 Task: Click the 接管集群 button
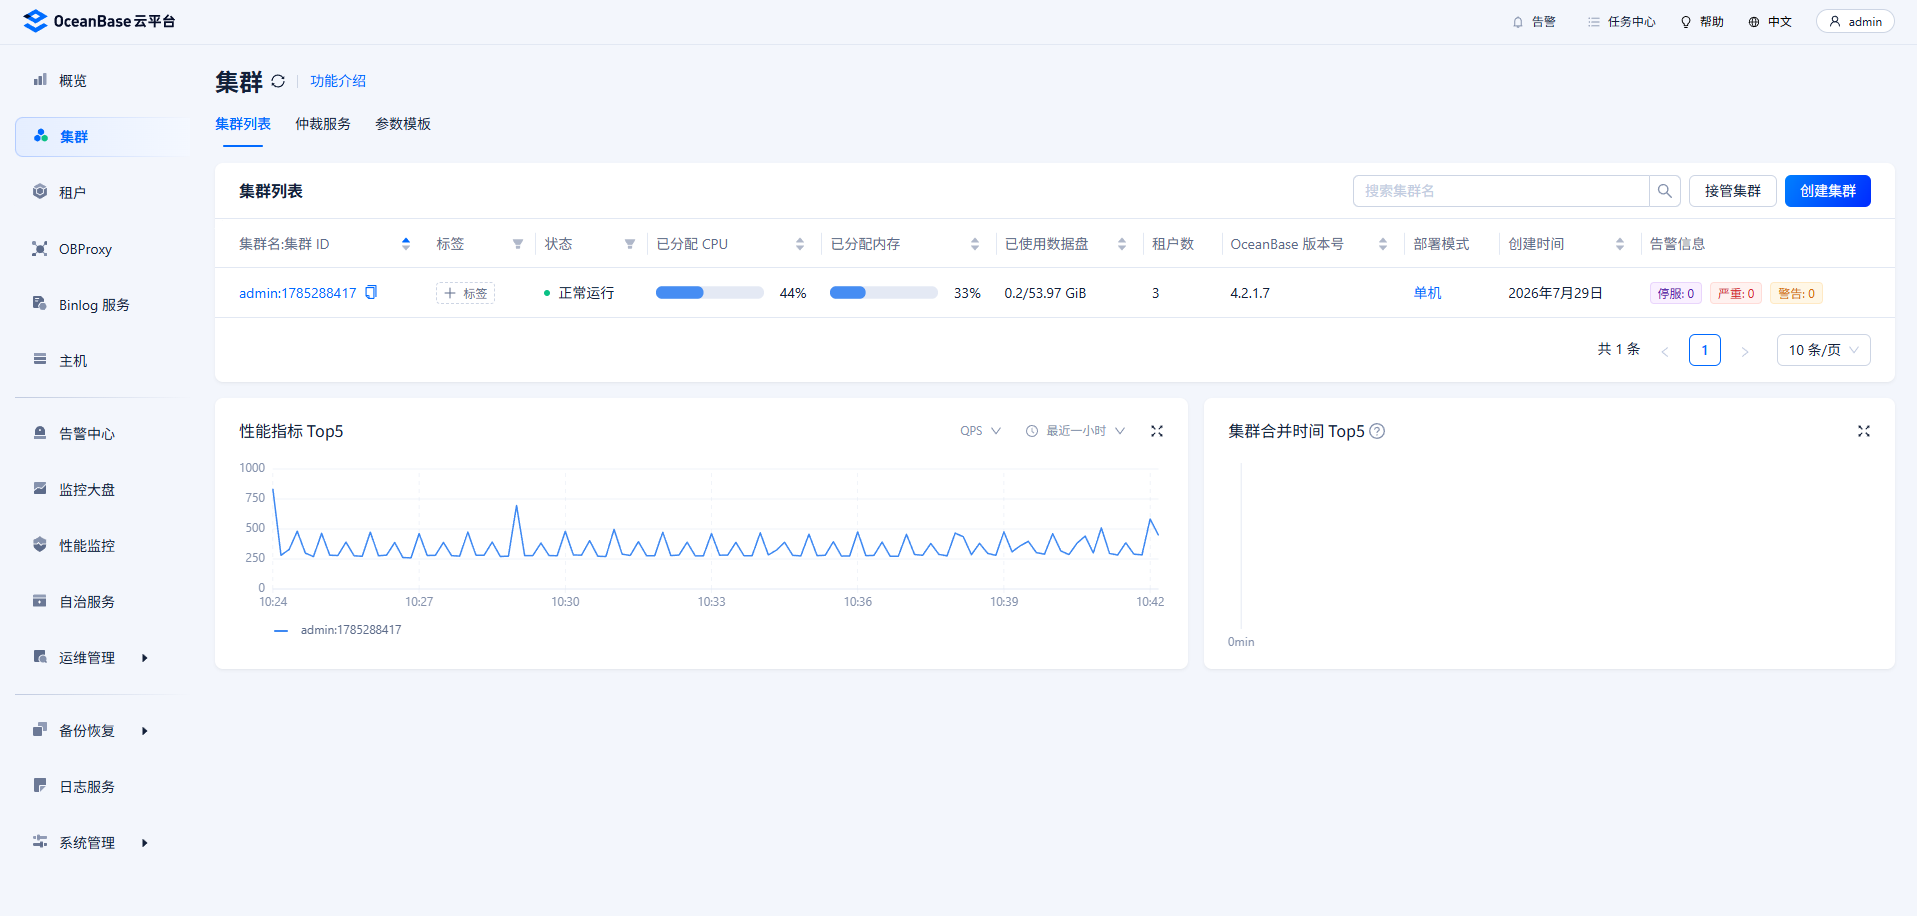click(x=1733, y=191)
